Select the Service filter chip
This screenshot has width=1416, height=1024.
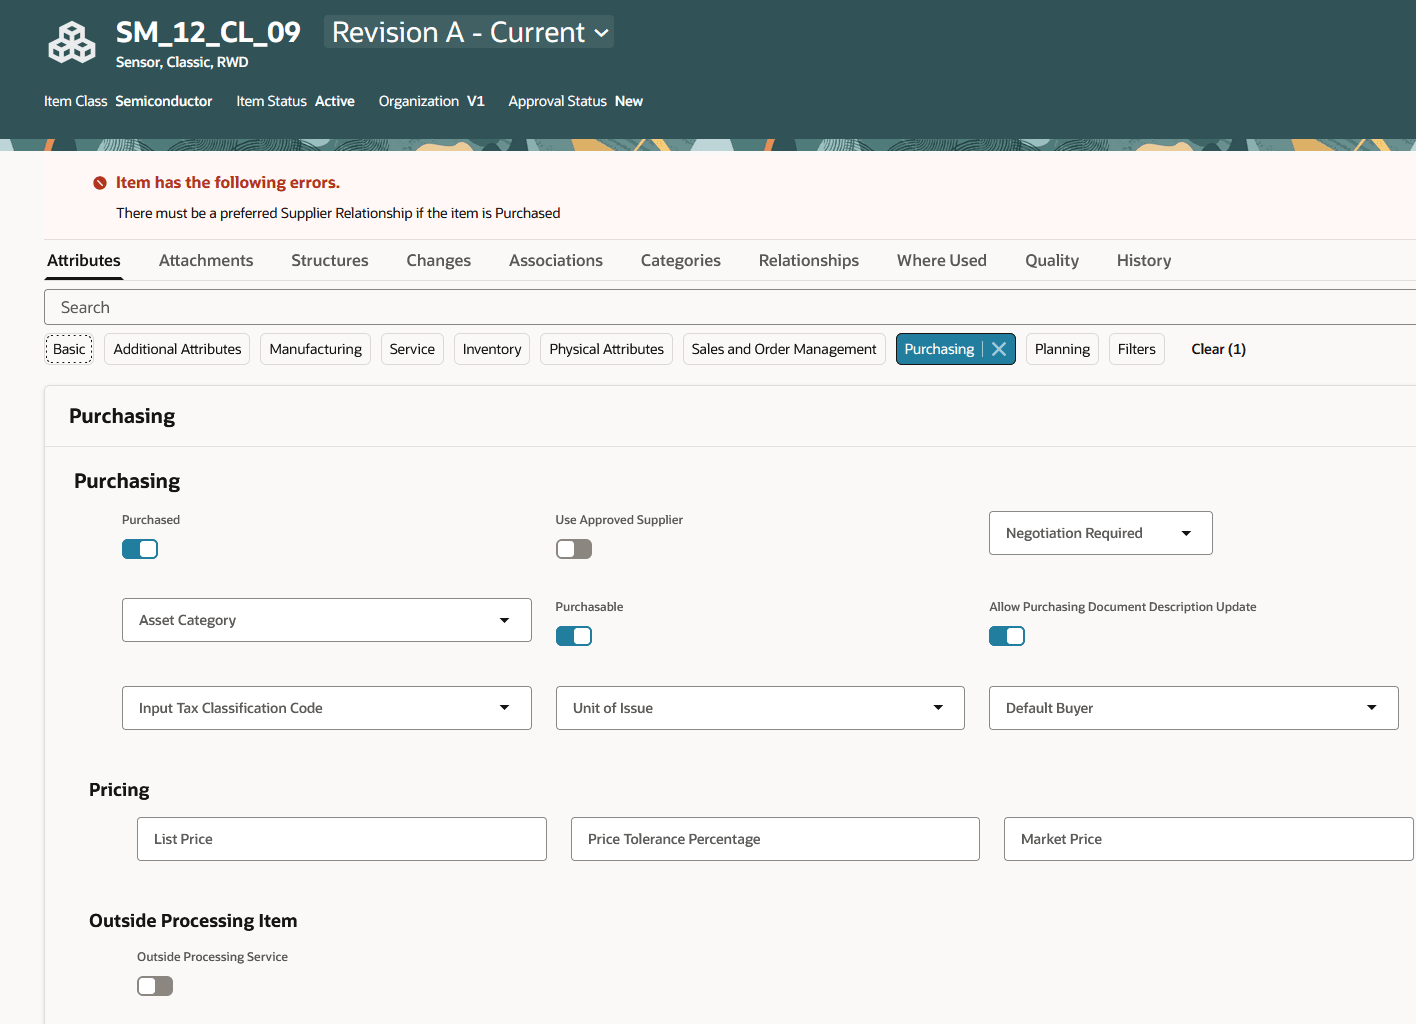click(x=412, y=349)
